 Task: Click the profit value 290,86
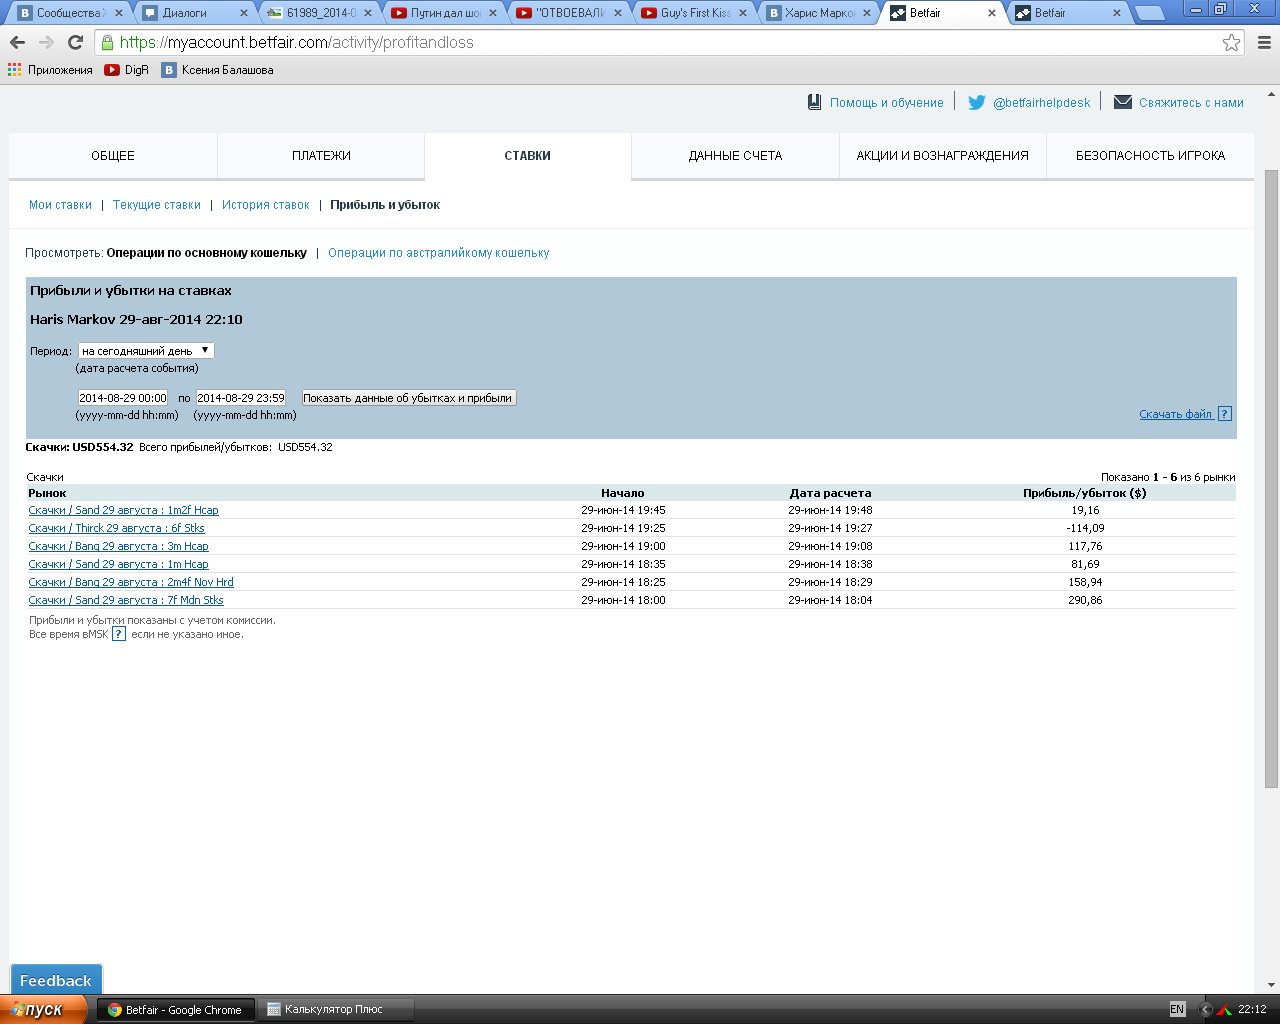coord(1085,600)
